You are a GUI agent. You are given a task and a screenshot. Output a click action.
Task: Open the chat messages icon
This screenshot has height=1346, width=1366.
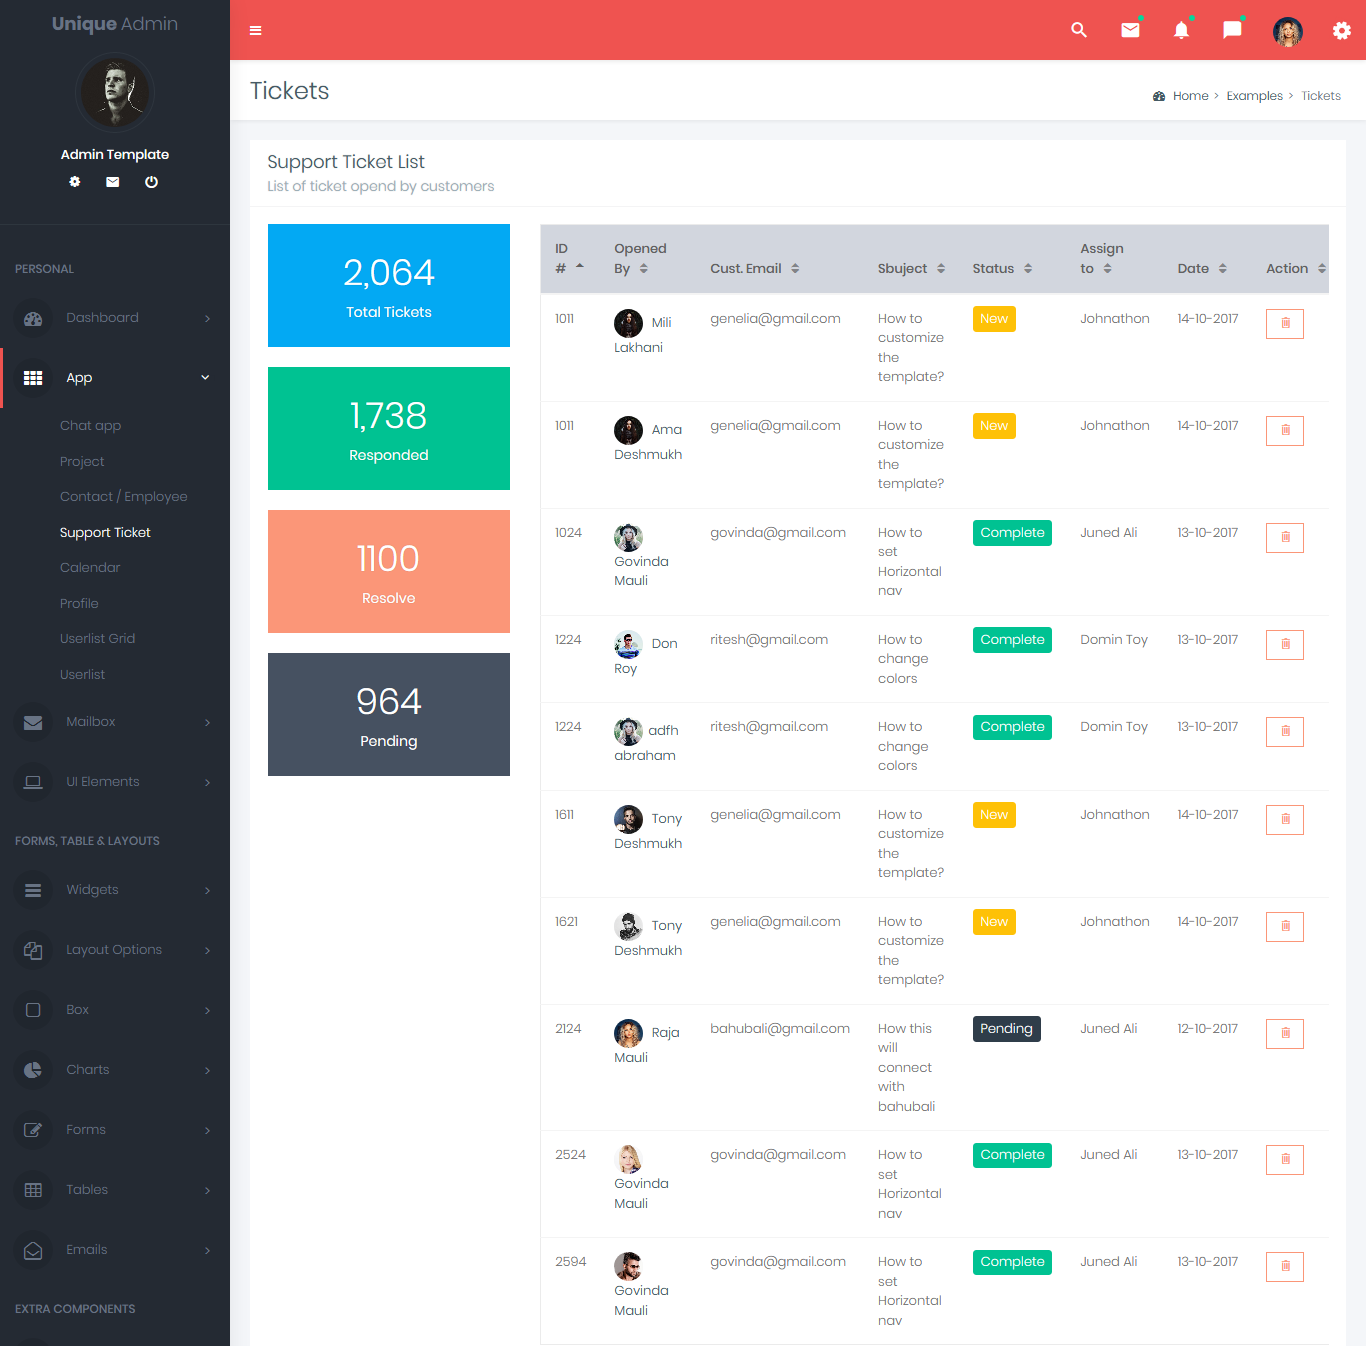pyautogui.click(x=1232, y=30)
